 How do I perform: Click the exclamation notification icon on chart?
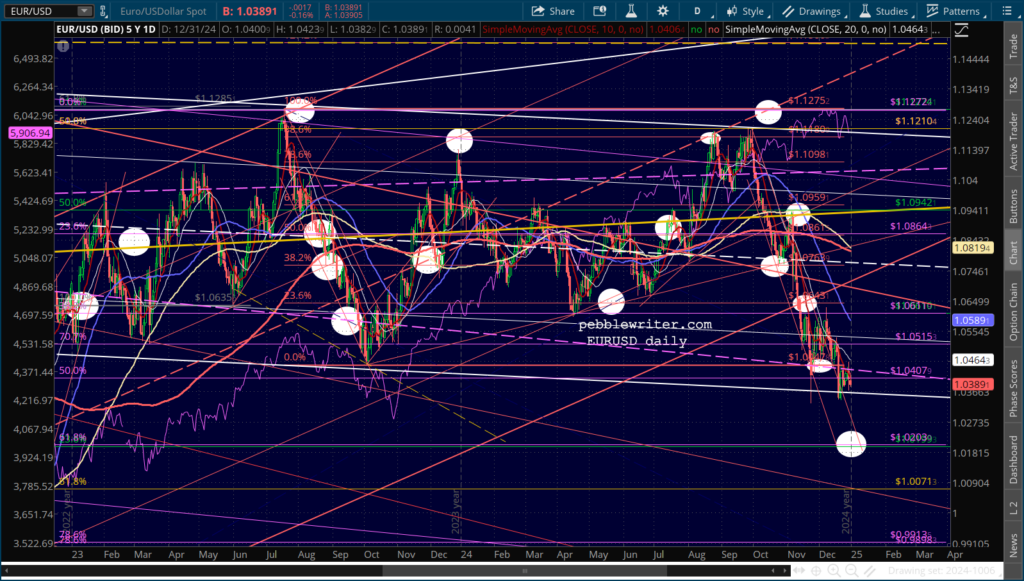tap(63, 46)
